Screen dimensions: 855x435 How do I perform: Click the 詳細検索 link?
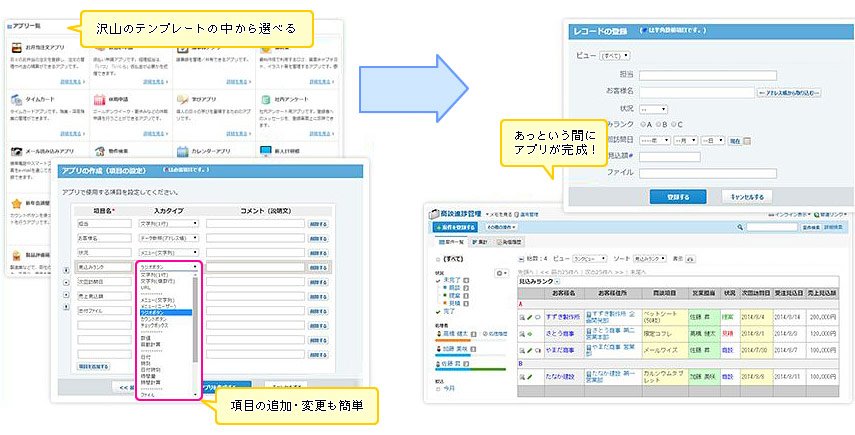833,227
